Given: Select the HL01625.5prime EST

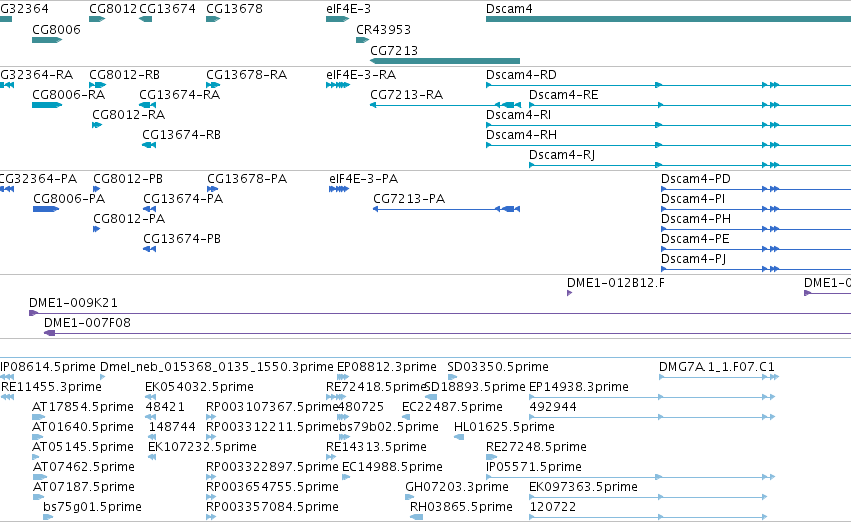Looking at the screenshot, I should (x=459, y=437).
